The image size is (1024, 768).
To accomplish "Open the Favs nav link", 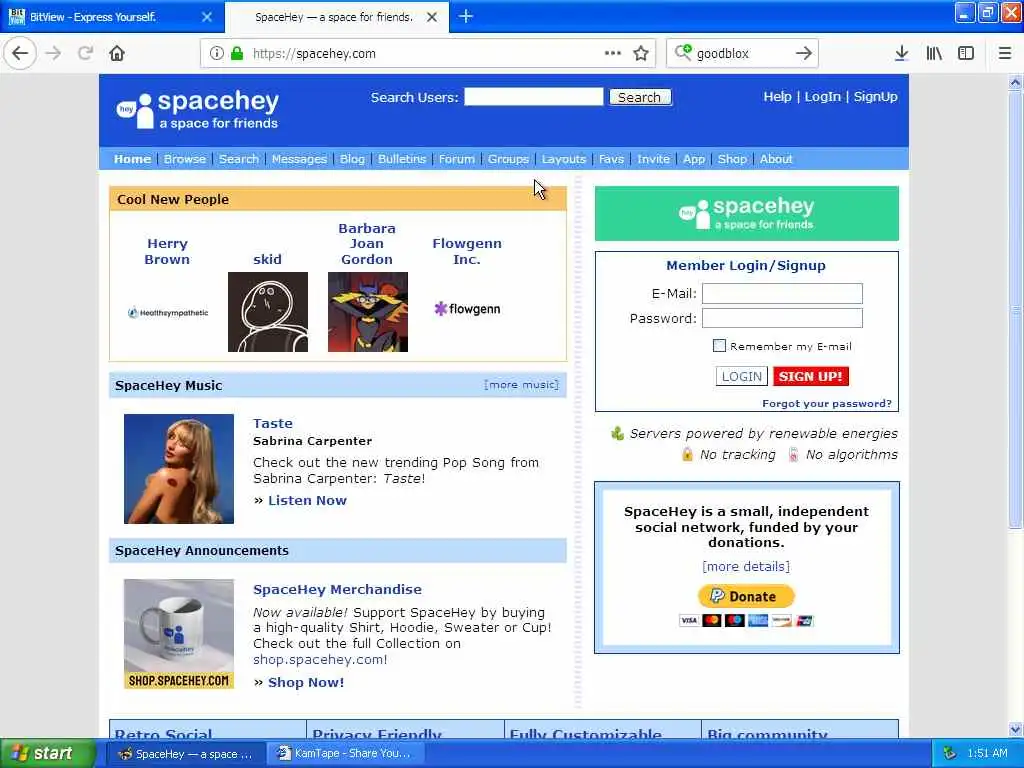I will tap(611, 159).
